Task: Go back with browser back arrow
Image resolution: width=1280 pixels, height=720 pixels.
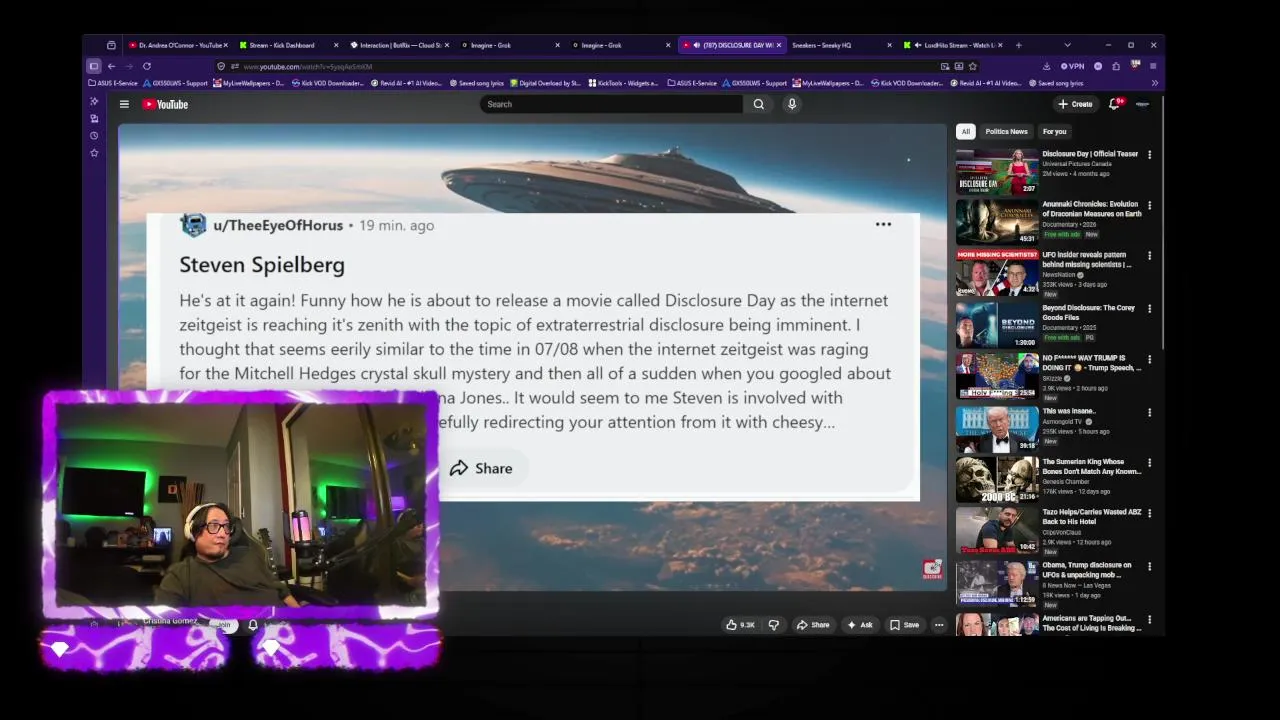Action: click(111, 66)
